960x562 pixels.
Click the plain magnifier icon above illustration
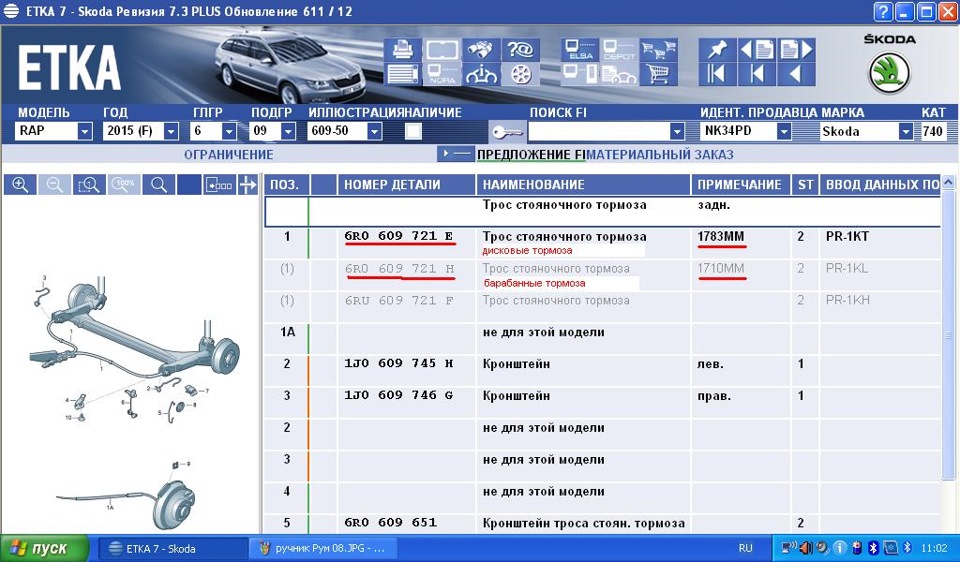pos(159,184)
